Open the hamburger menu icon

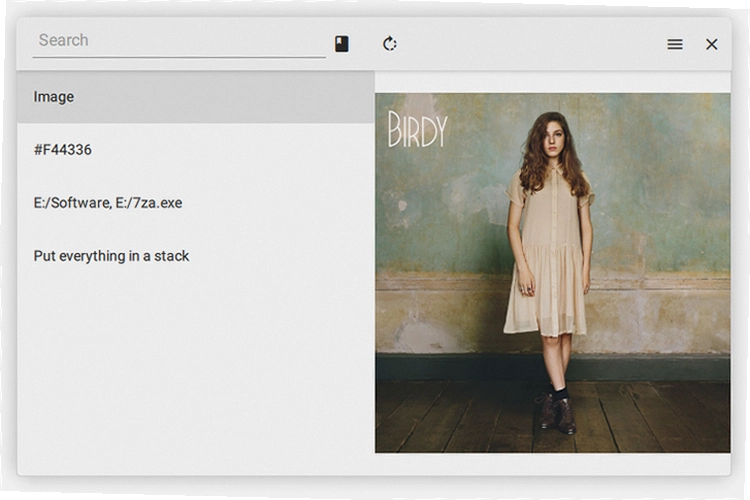[675, 44]
